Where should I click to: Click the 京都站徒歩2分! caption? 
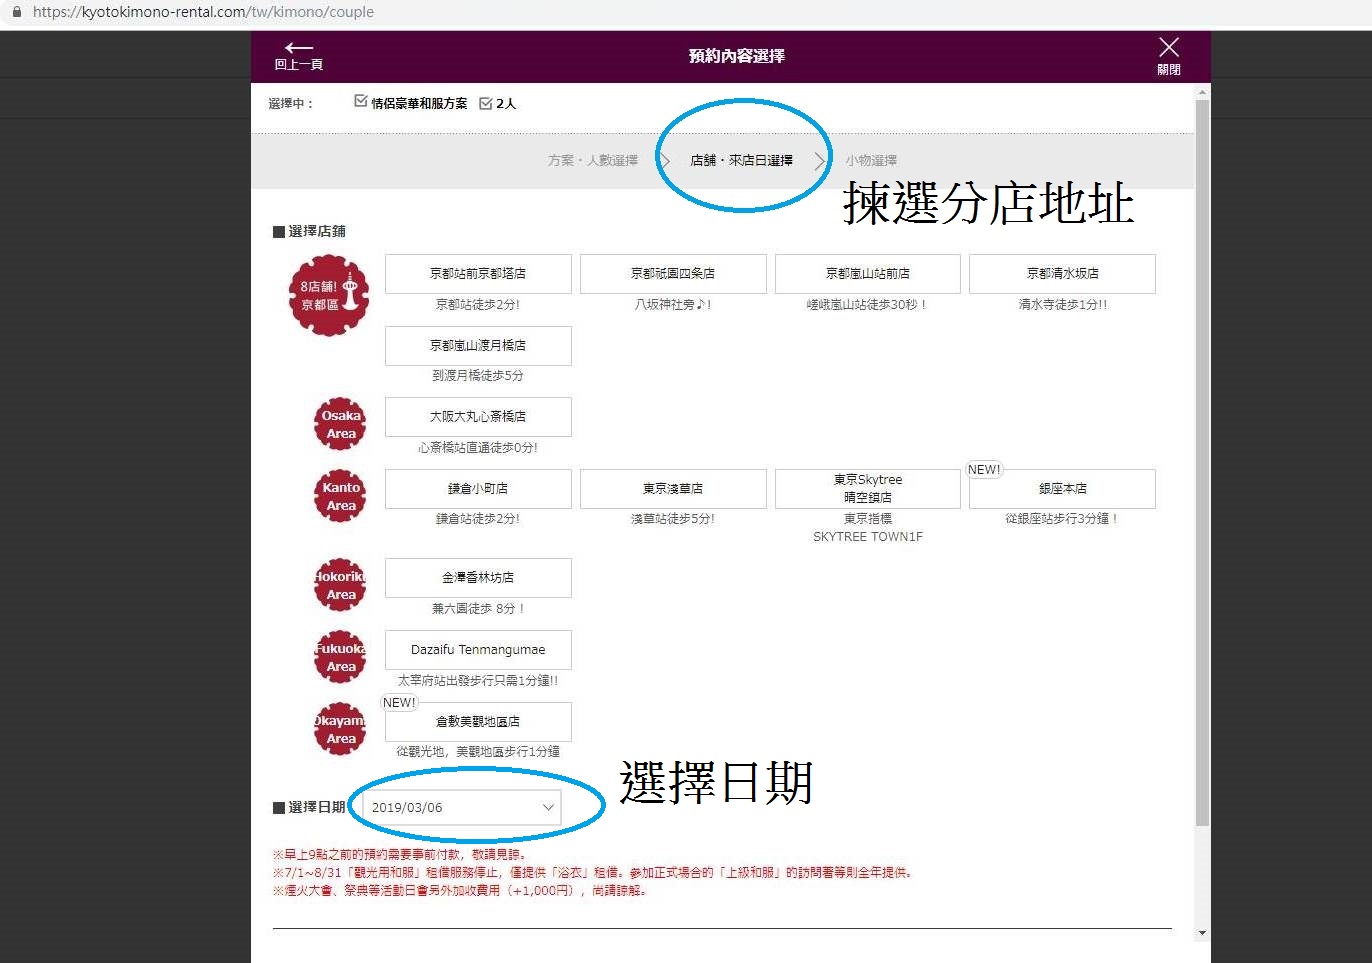(x=478, y=304)
